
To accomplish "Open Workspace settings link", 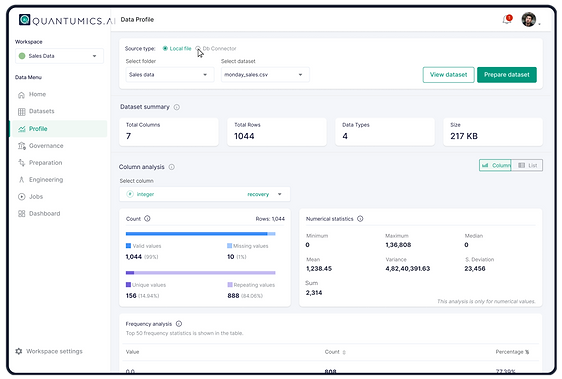I will [x=49, y=351].
